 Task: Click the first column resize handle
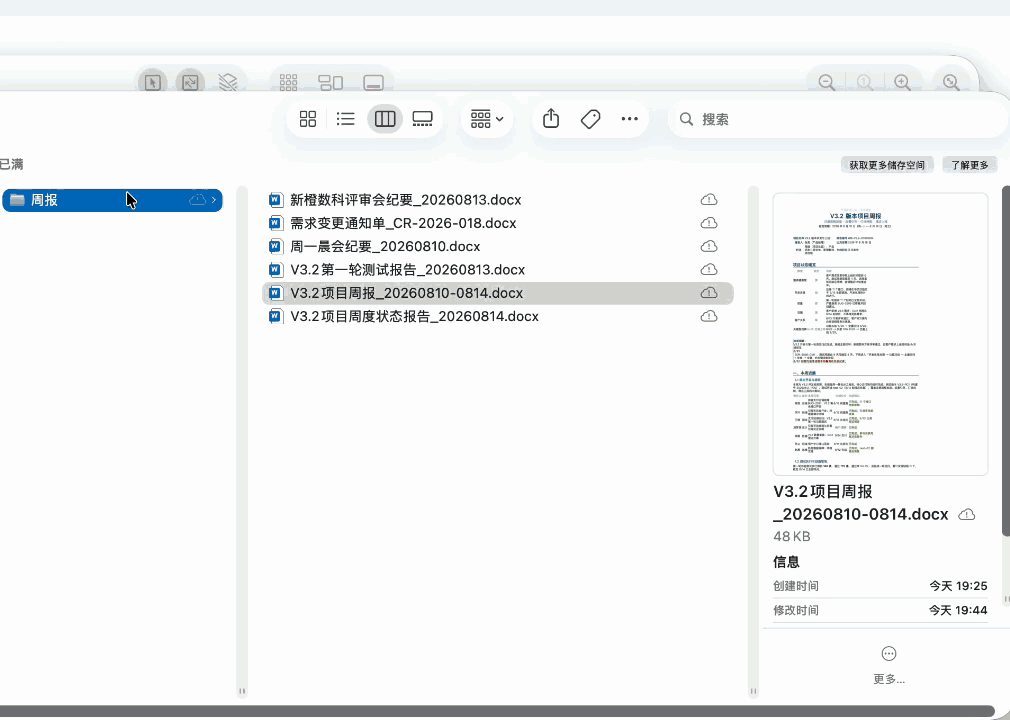click(x=242, y=691)
